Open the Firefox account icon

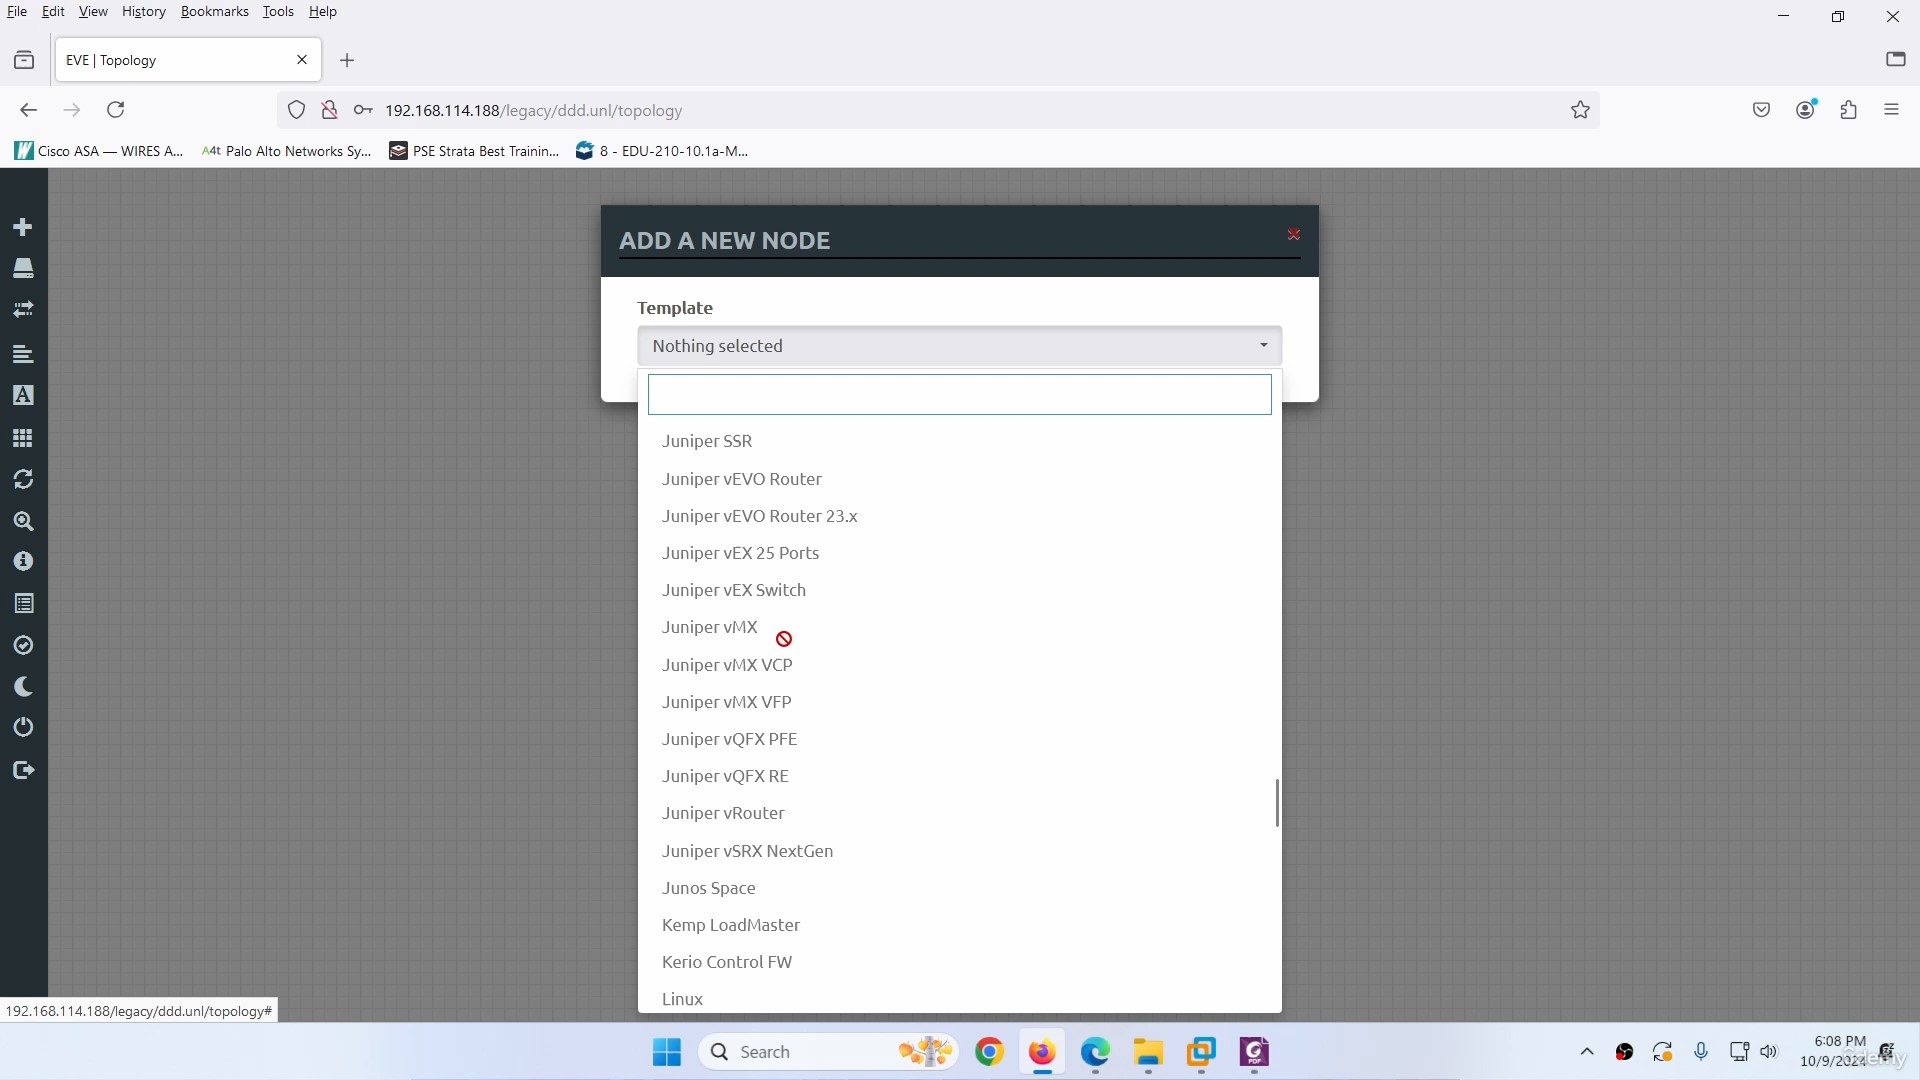pyautogui.click(x=1805, y=110)
